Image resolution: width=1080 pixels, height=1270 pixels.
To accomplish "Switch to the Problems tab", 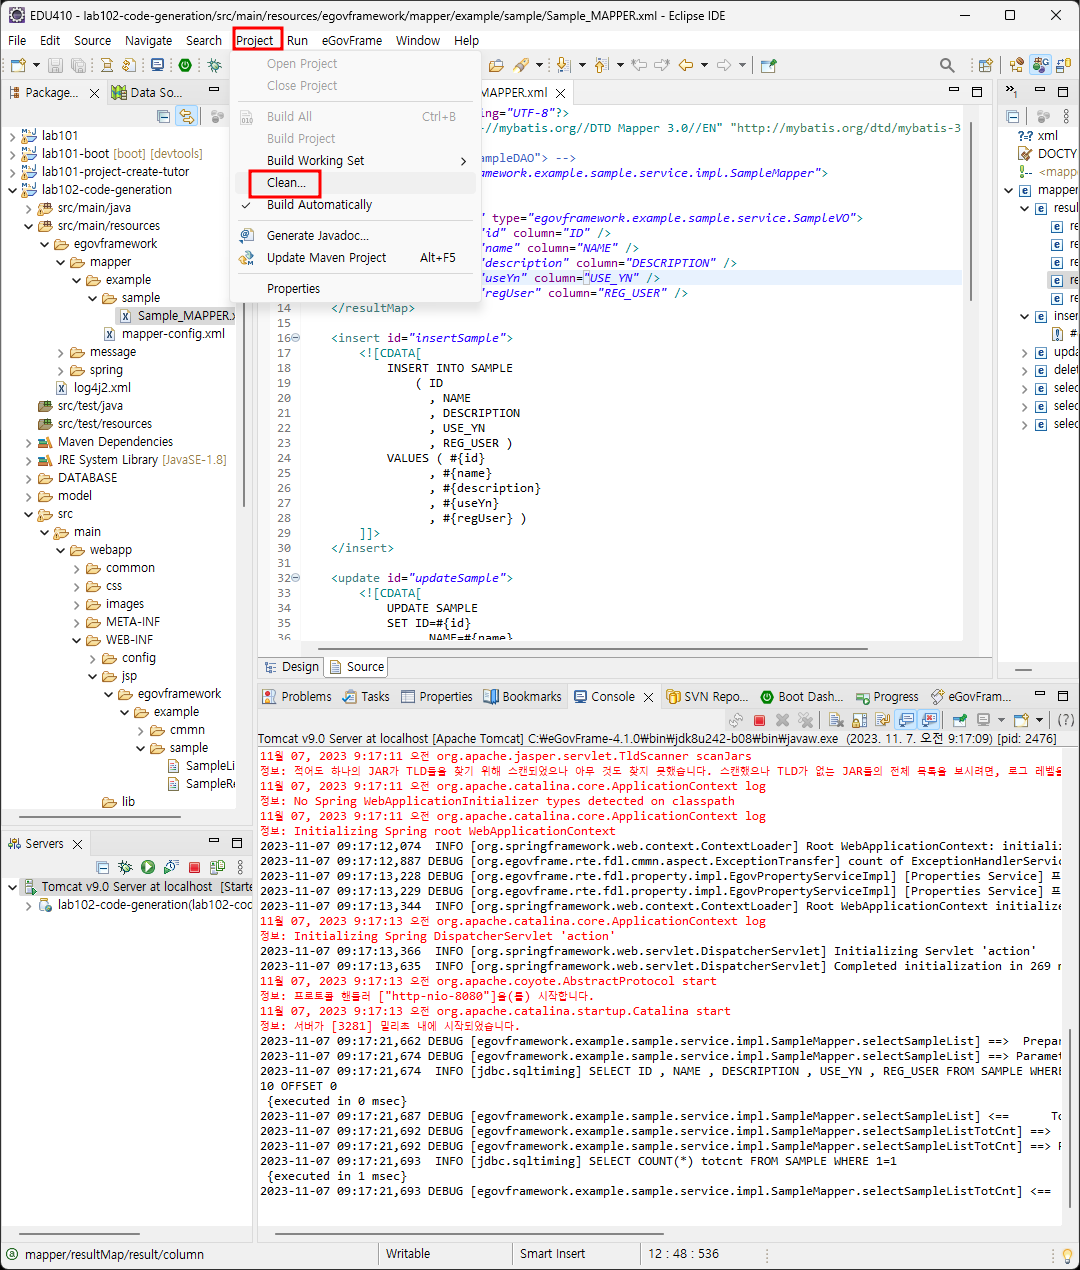I will pos(297,697).
